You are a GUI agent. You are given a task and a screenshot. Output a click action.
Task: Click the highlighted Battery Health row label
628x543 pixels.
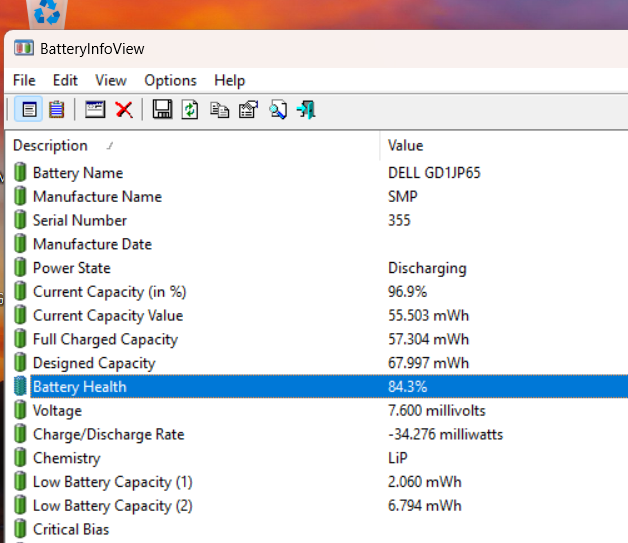[80, 387]
